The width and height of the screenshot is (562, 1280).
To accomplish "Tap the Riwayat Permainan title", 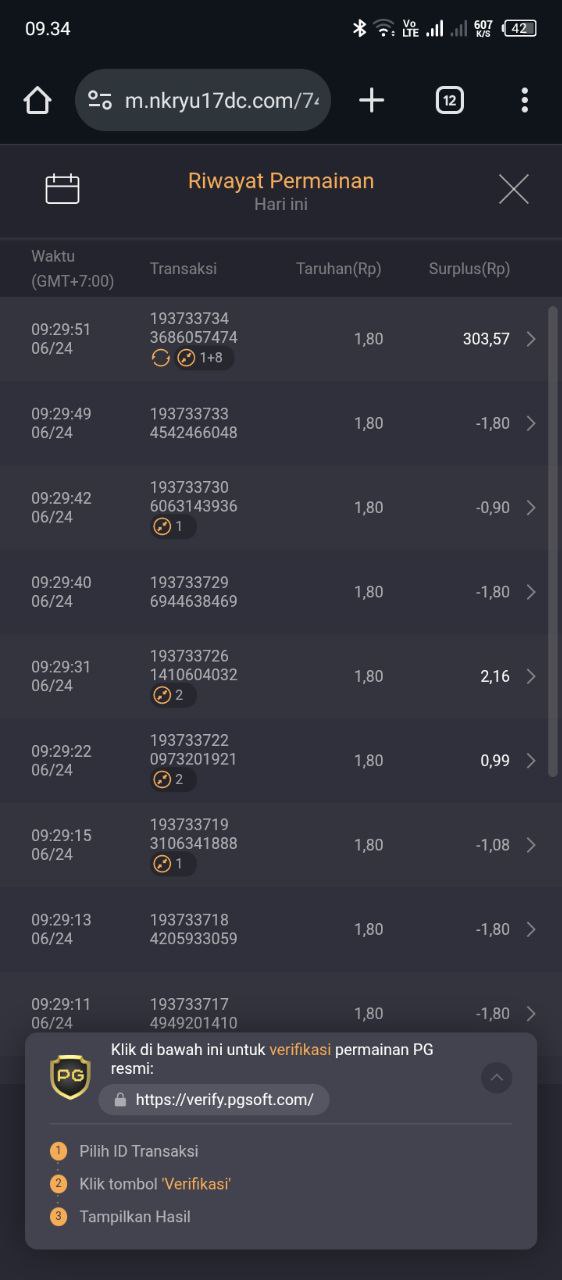I will 281,181.
